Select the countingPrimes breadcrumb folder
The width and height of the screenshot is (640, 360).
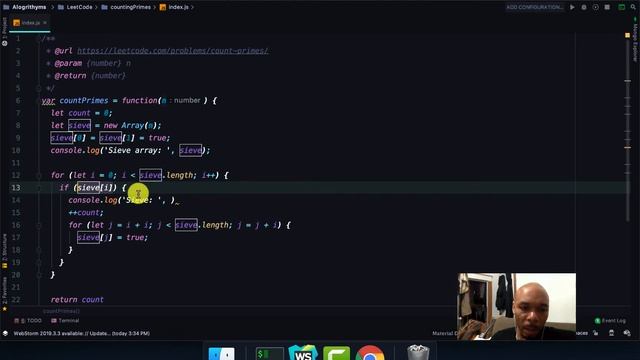126,7
